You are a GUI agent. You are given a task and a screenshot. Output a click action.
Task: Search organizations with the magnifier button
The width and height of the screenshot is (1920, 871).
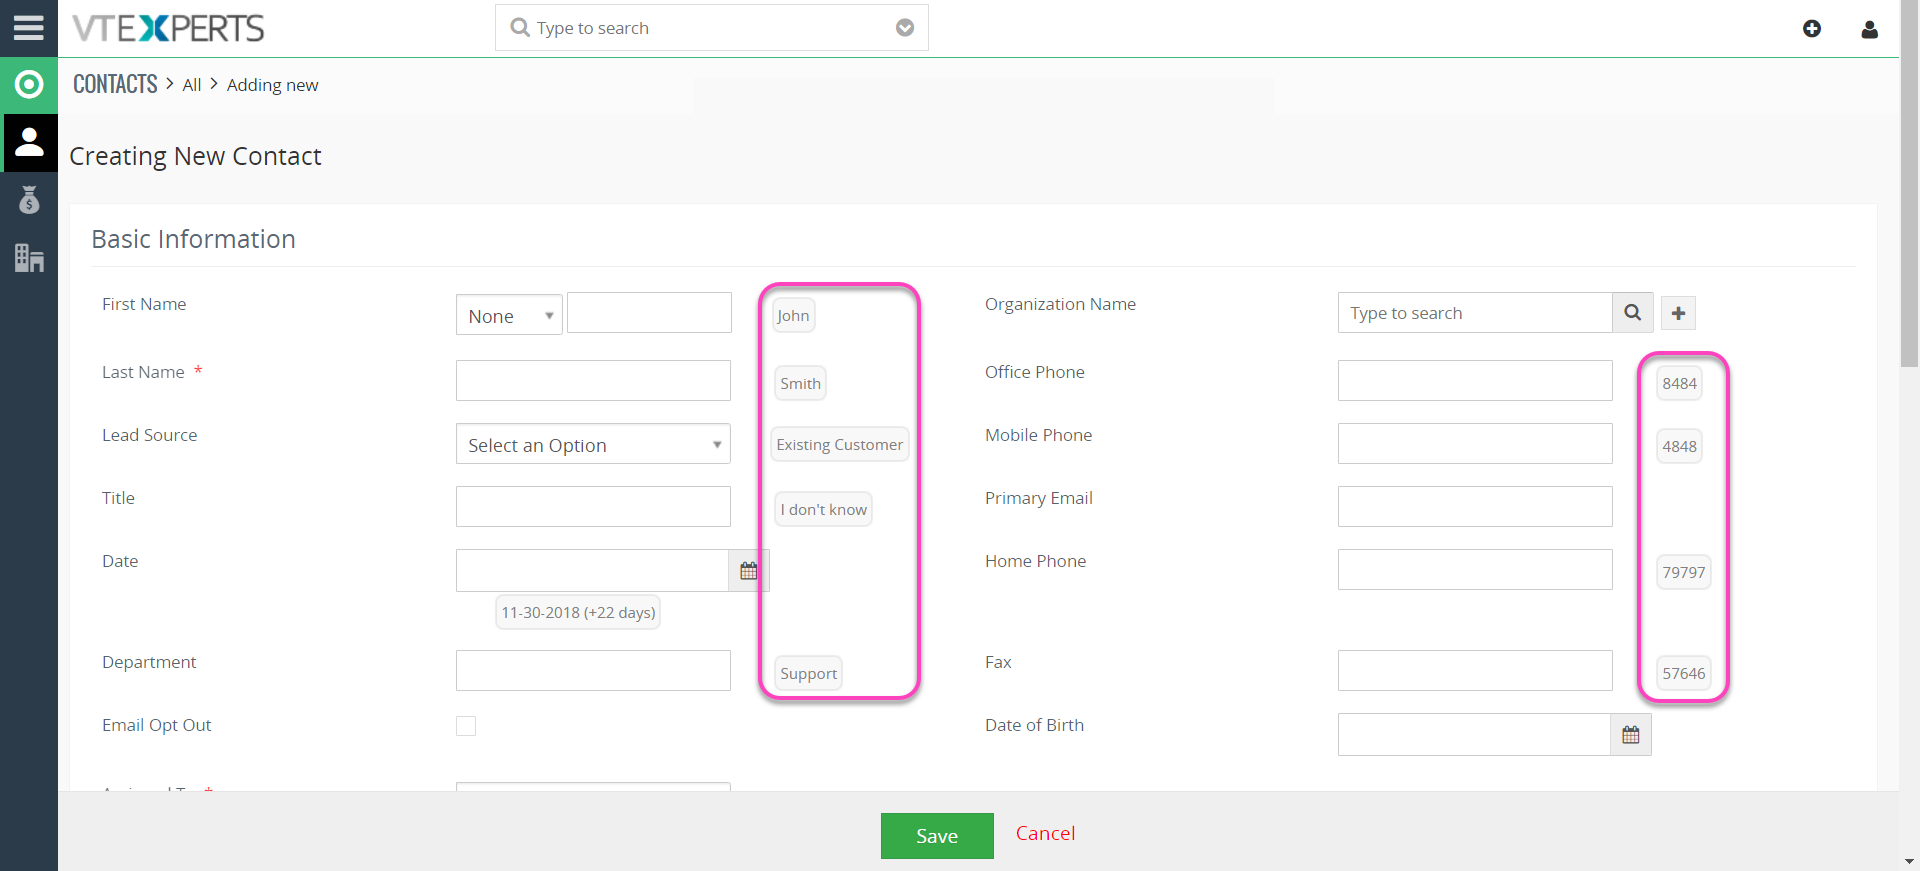1632,313
